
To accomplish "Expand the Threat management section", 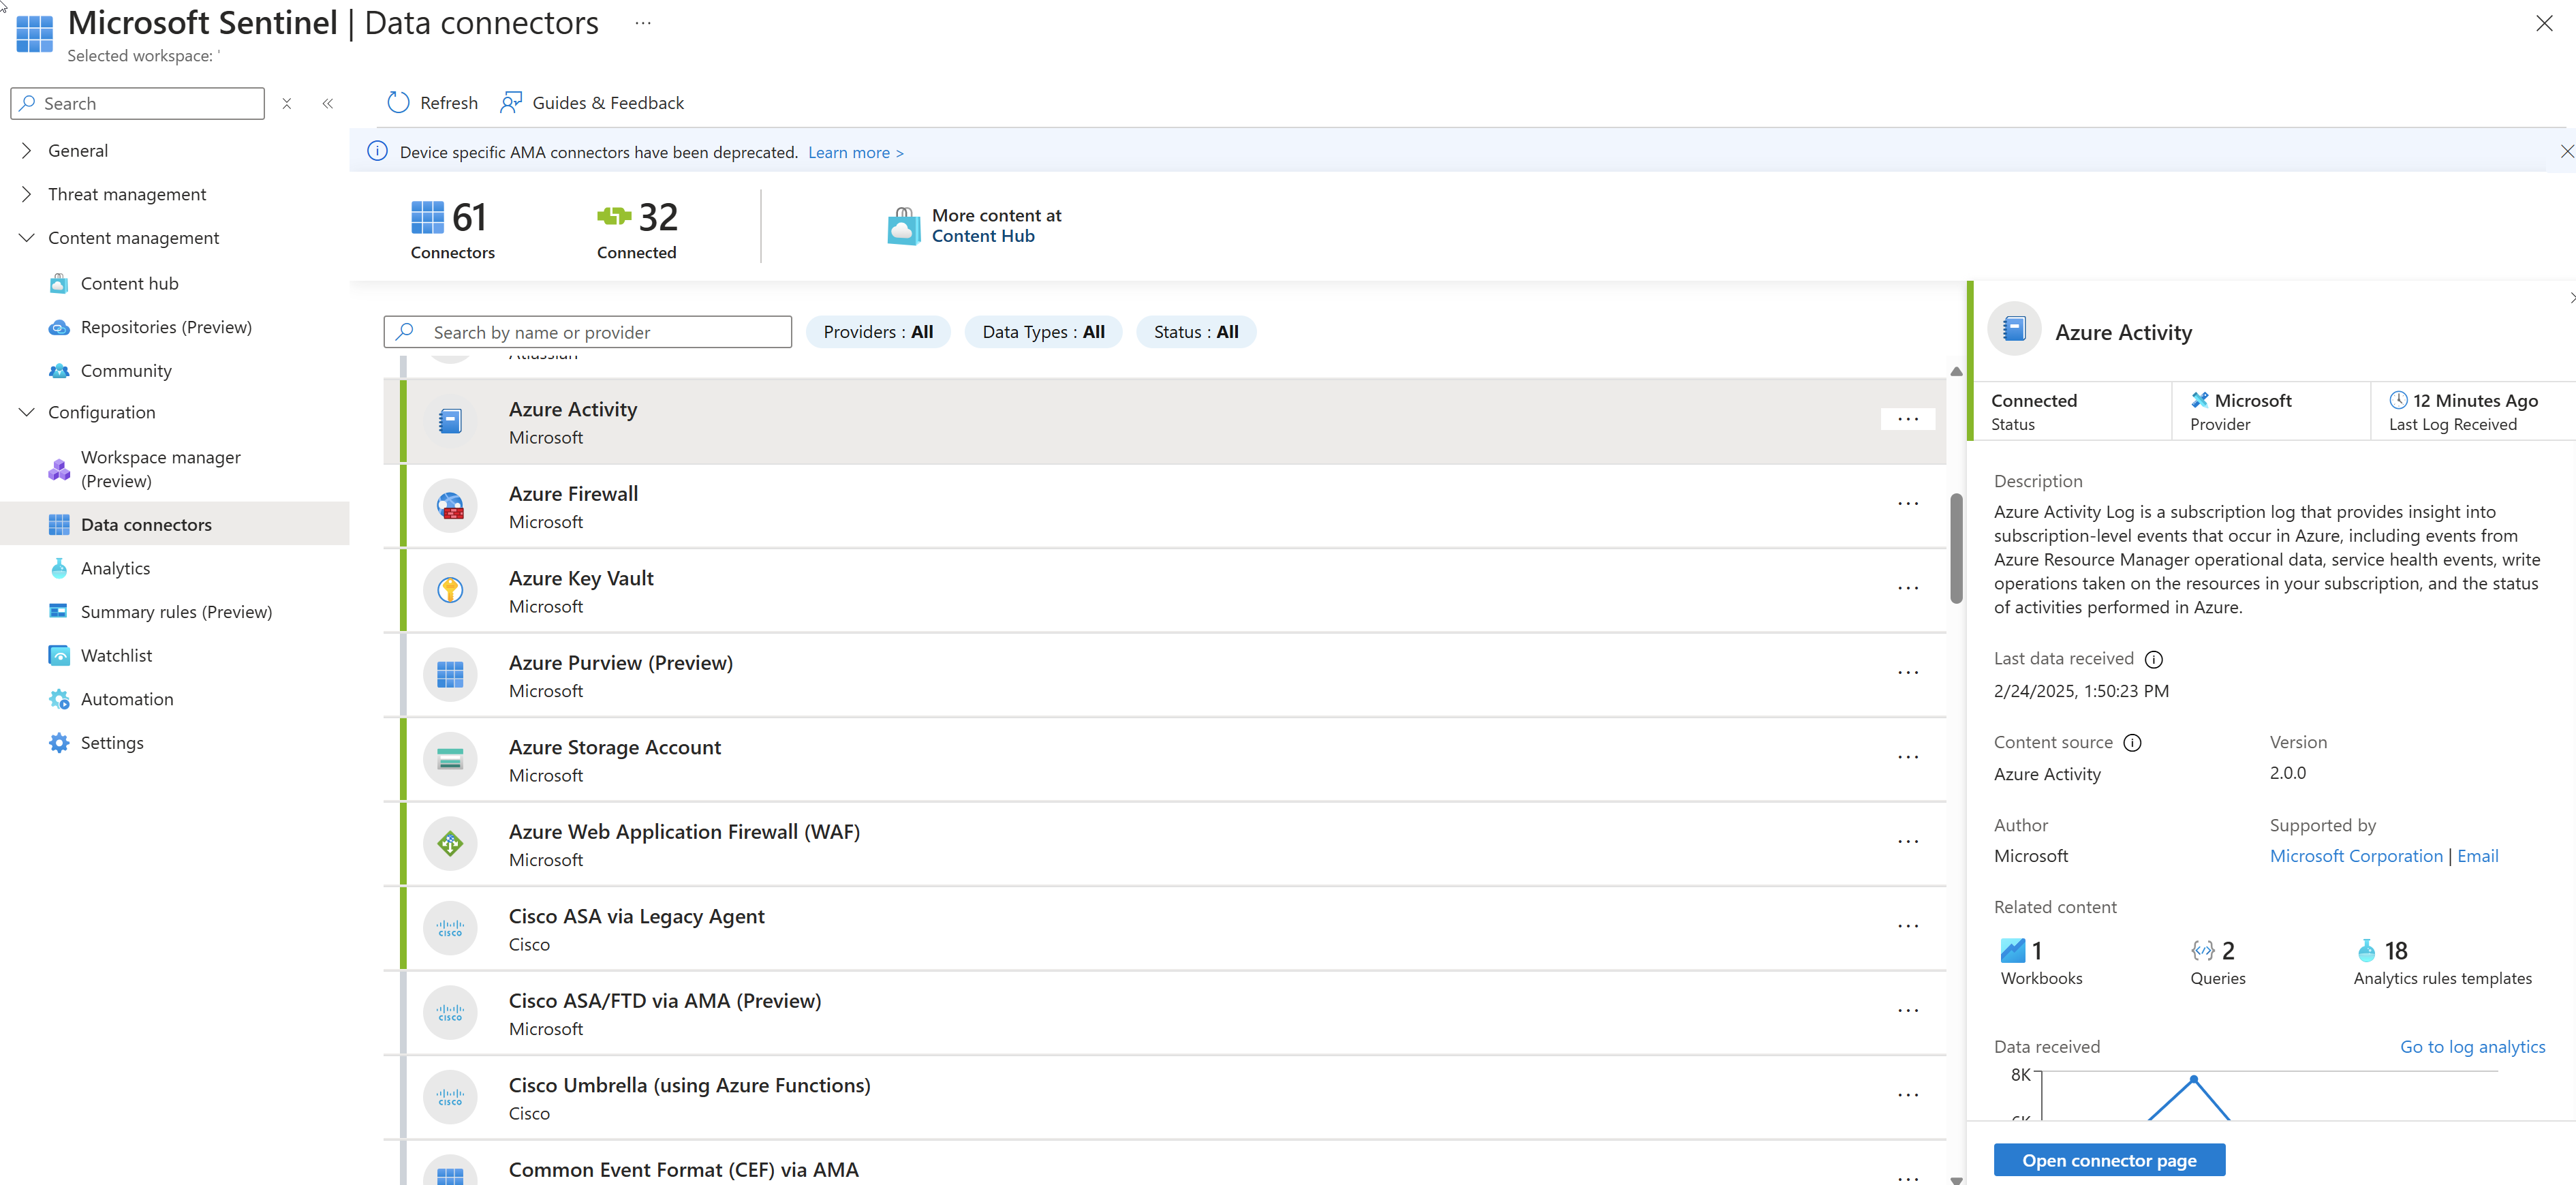I will pyautogui.click(x=27, y=194).
